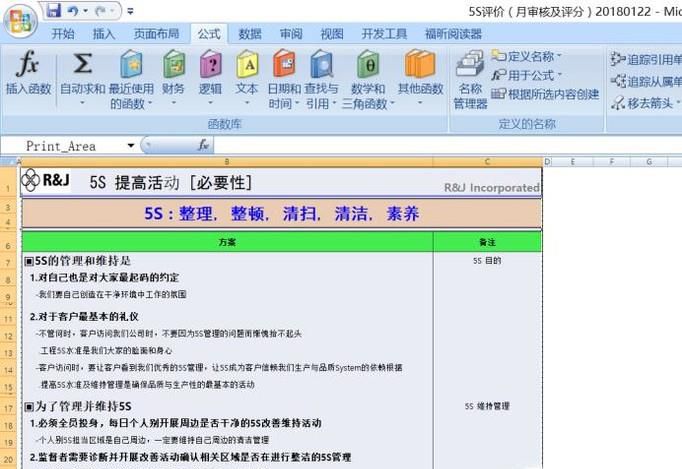Open the undo history dropdown arrow
The image size is (682, 469).
click(x=85, y=10)
